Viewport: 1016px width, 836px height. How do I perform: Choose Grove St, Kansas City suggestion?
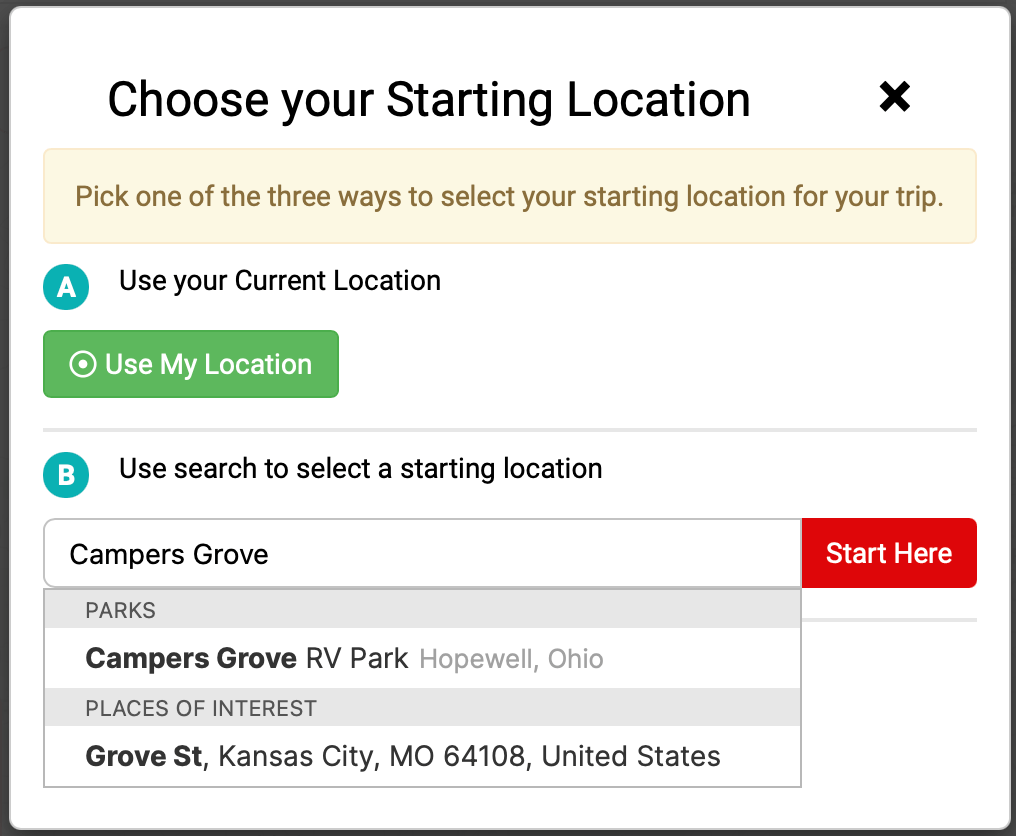click(x=402, y=756)
